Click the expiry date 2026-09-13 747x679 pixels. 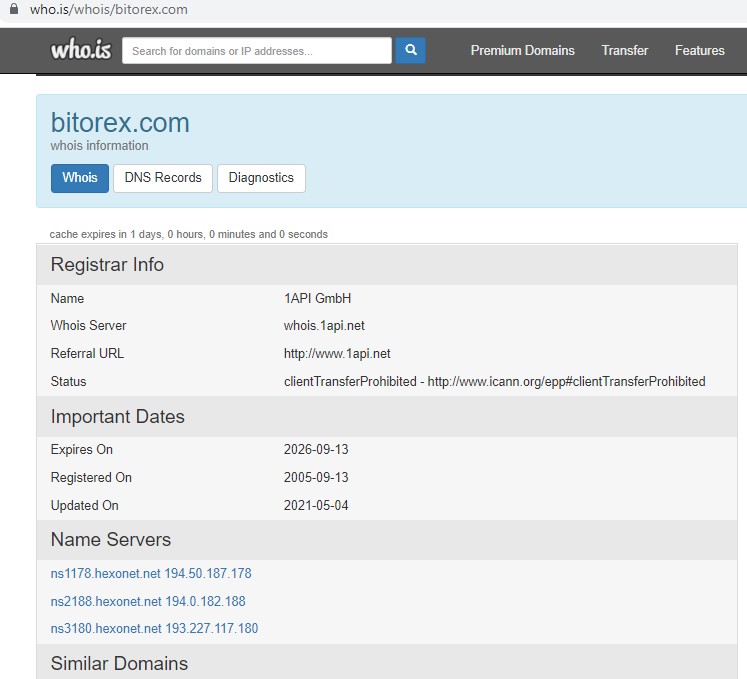tap(316, 449)
